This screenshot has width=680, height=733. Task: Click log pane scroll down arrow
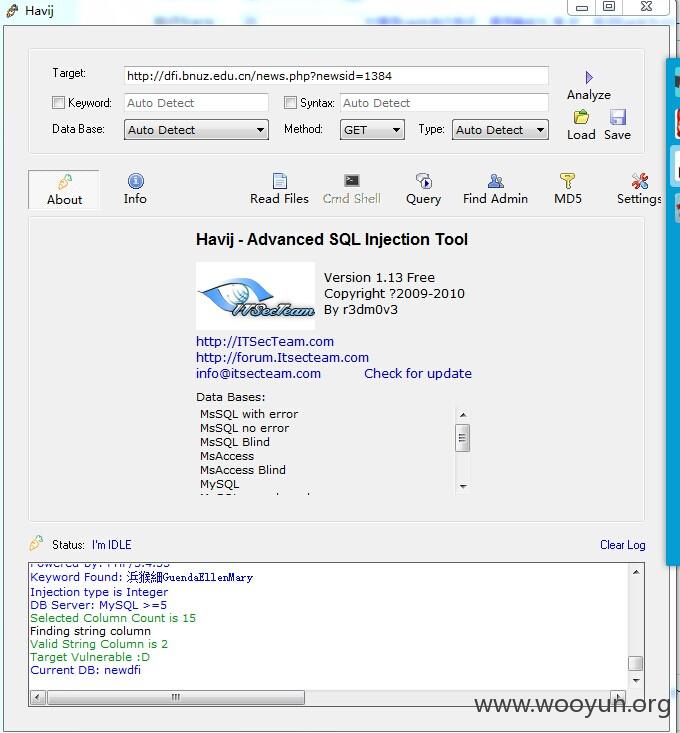pos(636,681)
